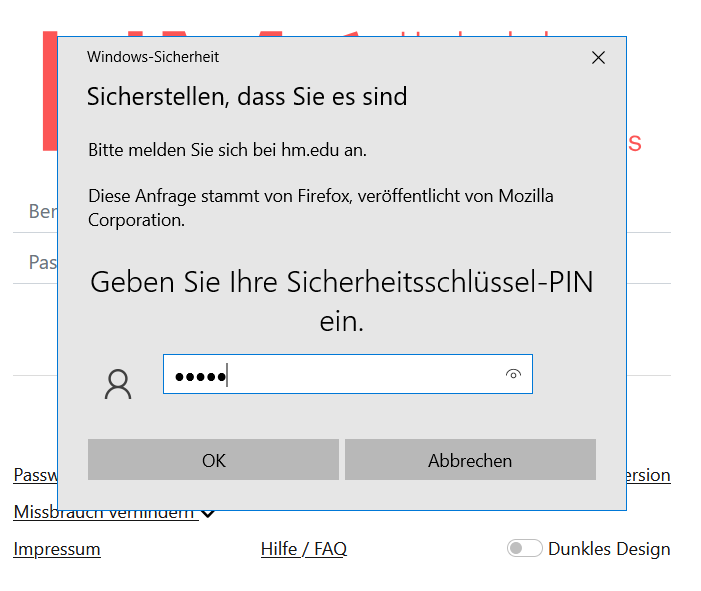Expand the Missbrauch verhindern chevron arrow
Viewport: 701px width, 591px height.
tap(208, 513)
